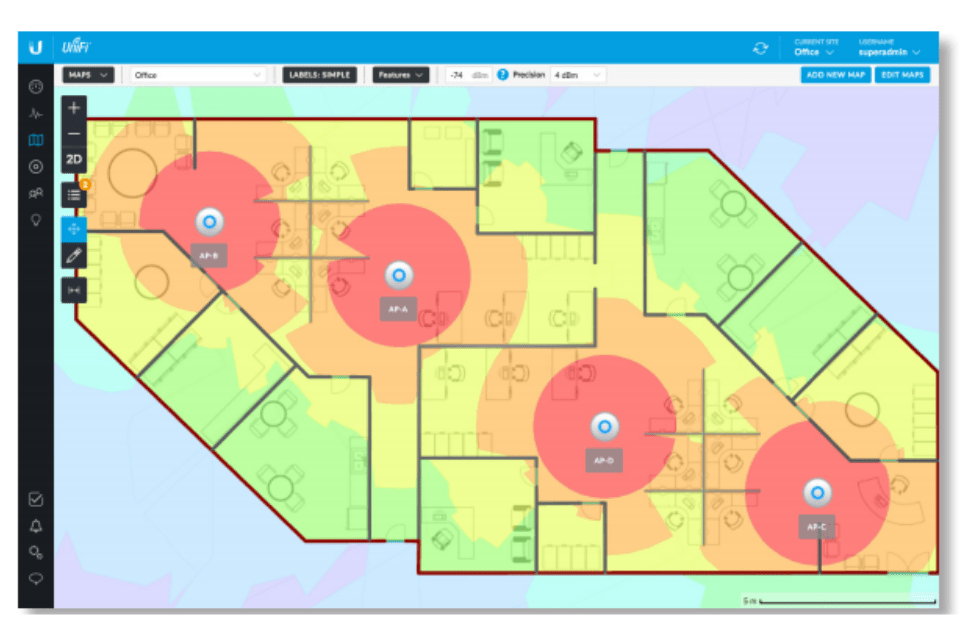The image size is (964, 636).
Task: Click the EDIT MAPS button
Action: tap(903, 75)
